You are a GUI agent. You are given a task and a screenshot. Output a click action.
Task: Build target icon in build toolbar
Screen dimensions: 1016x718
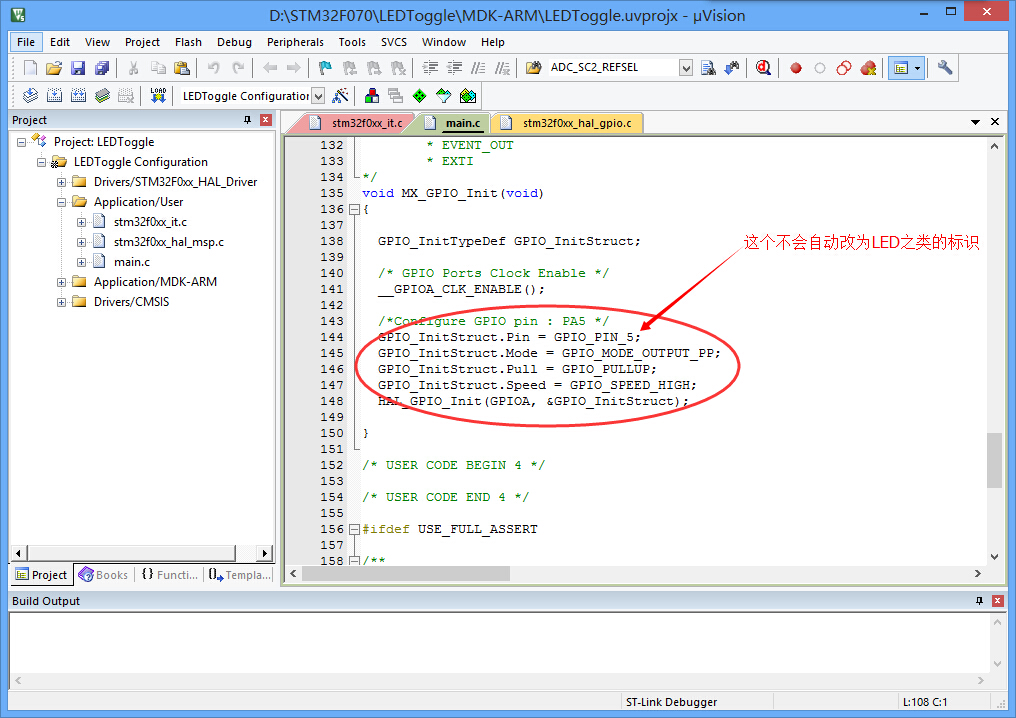click(x=54, y=97)
